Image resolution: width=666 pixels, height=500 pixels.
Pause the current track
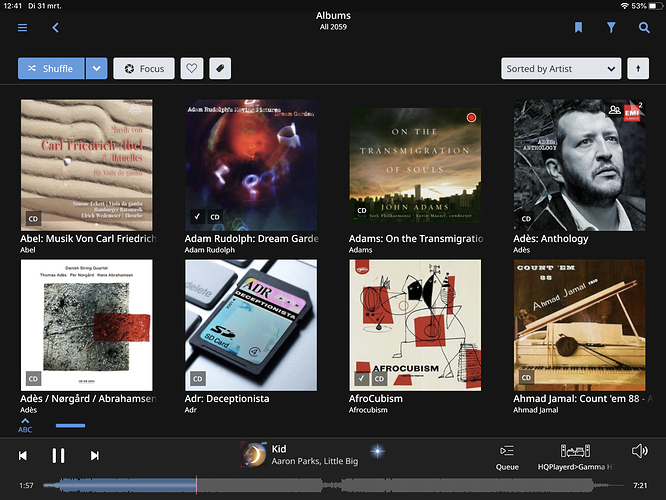point(58,455)
